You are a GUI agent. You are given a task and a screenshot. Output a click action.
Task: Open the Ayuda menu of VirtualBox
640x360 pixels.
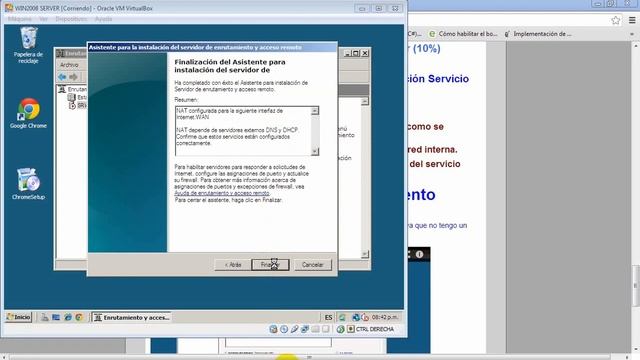tap(103, 19)
